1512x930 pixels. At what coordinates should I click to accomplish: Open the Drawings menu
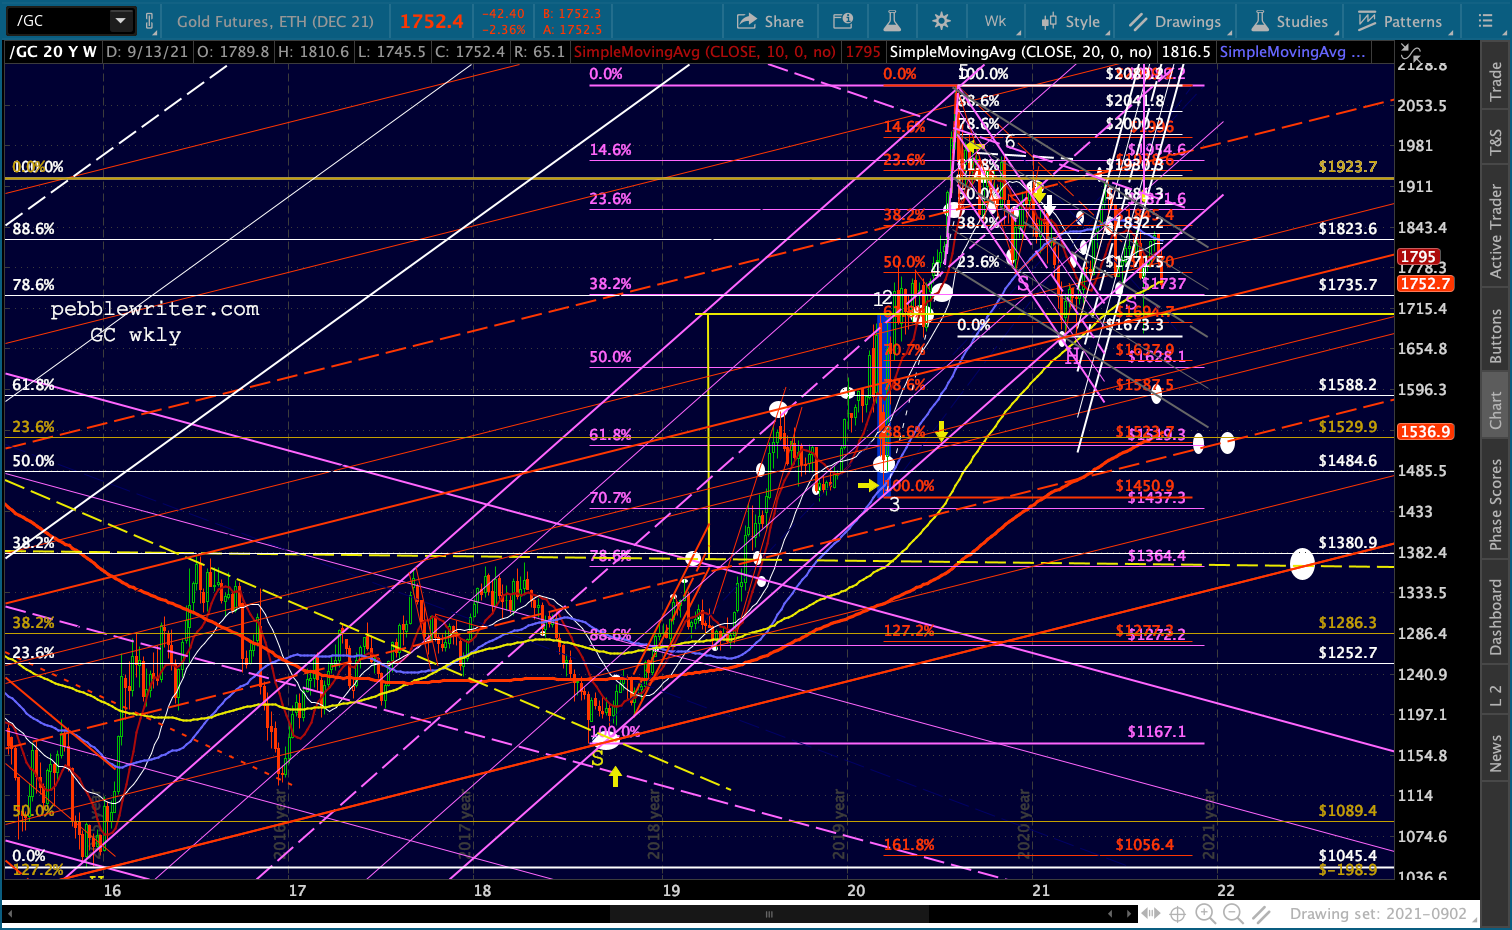(x=1175, y=21)
